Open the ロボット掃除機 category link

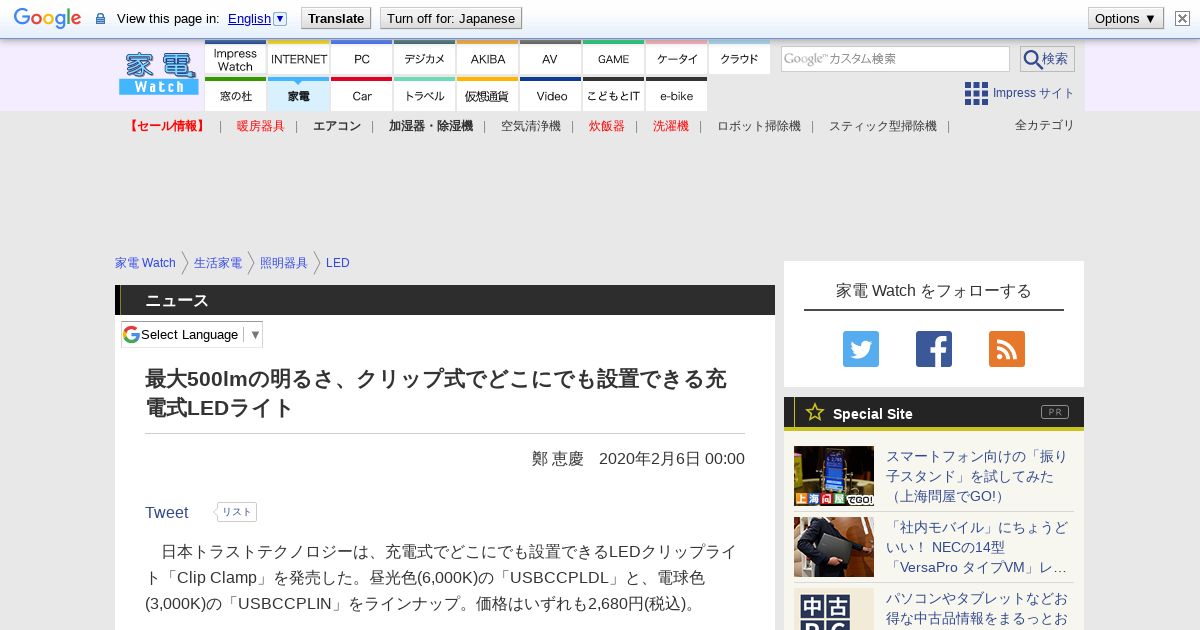click(759, 126)
